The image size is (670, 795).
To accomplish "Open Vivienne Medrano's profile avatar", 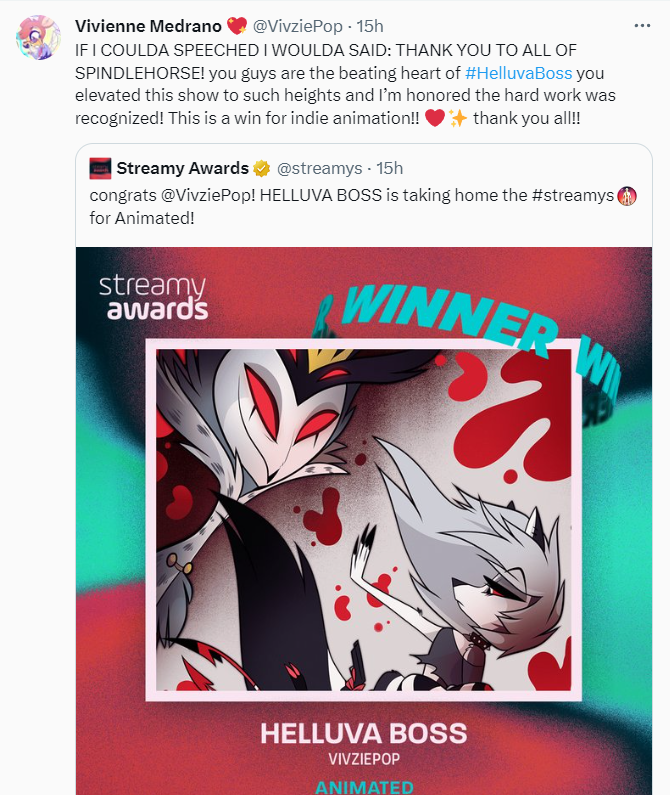I will click(38, 38).
